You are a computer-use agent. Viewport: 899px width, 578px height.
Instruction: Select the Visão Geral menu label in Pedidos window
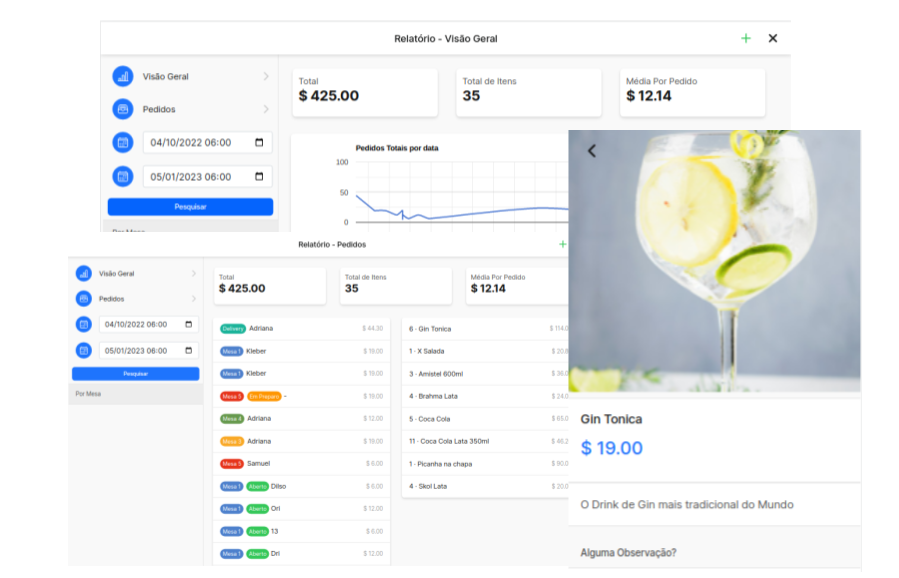point(116,274)
